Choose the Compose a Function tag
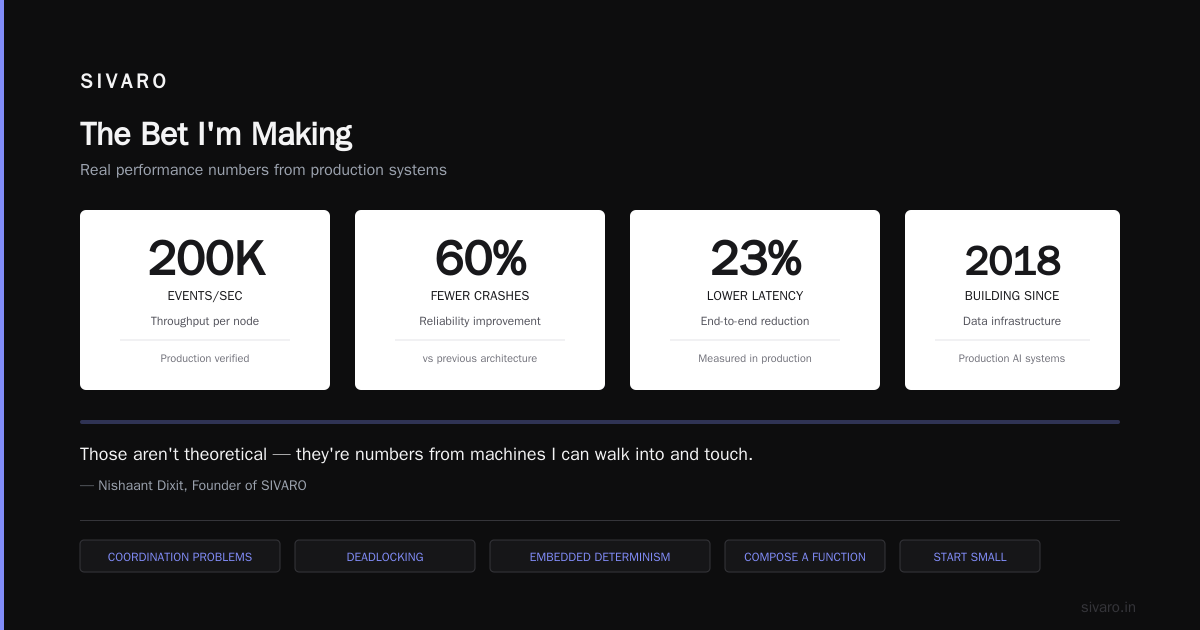 [805, 557]
